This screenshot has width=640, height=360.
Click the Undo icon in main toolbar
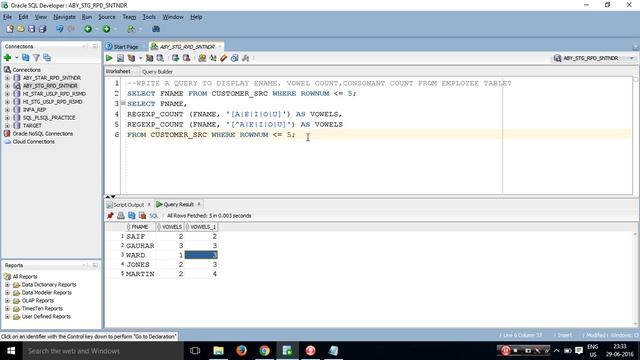click(x=60, y=29)
